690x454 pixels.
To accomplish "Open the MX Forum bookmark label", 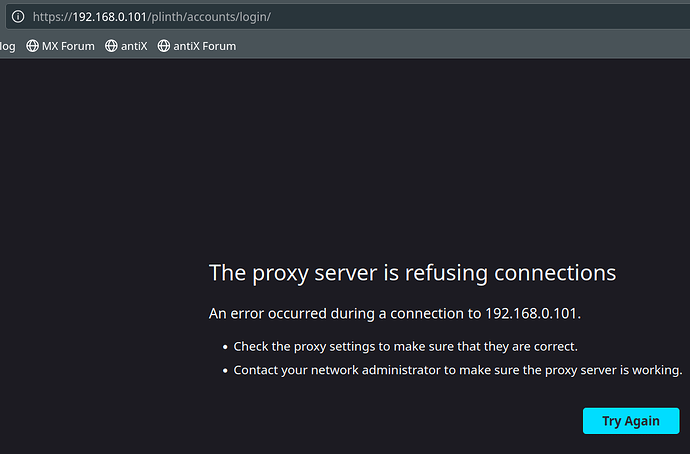I will [68, 45].
